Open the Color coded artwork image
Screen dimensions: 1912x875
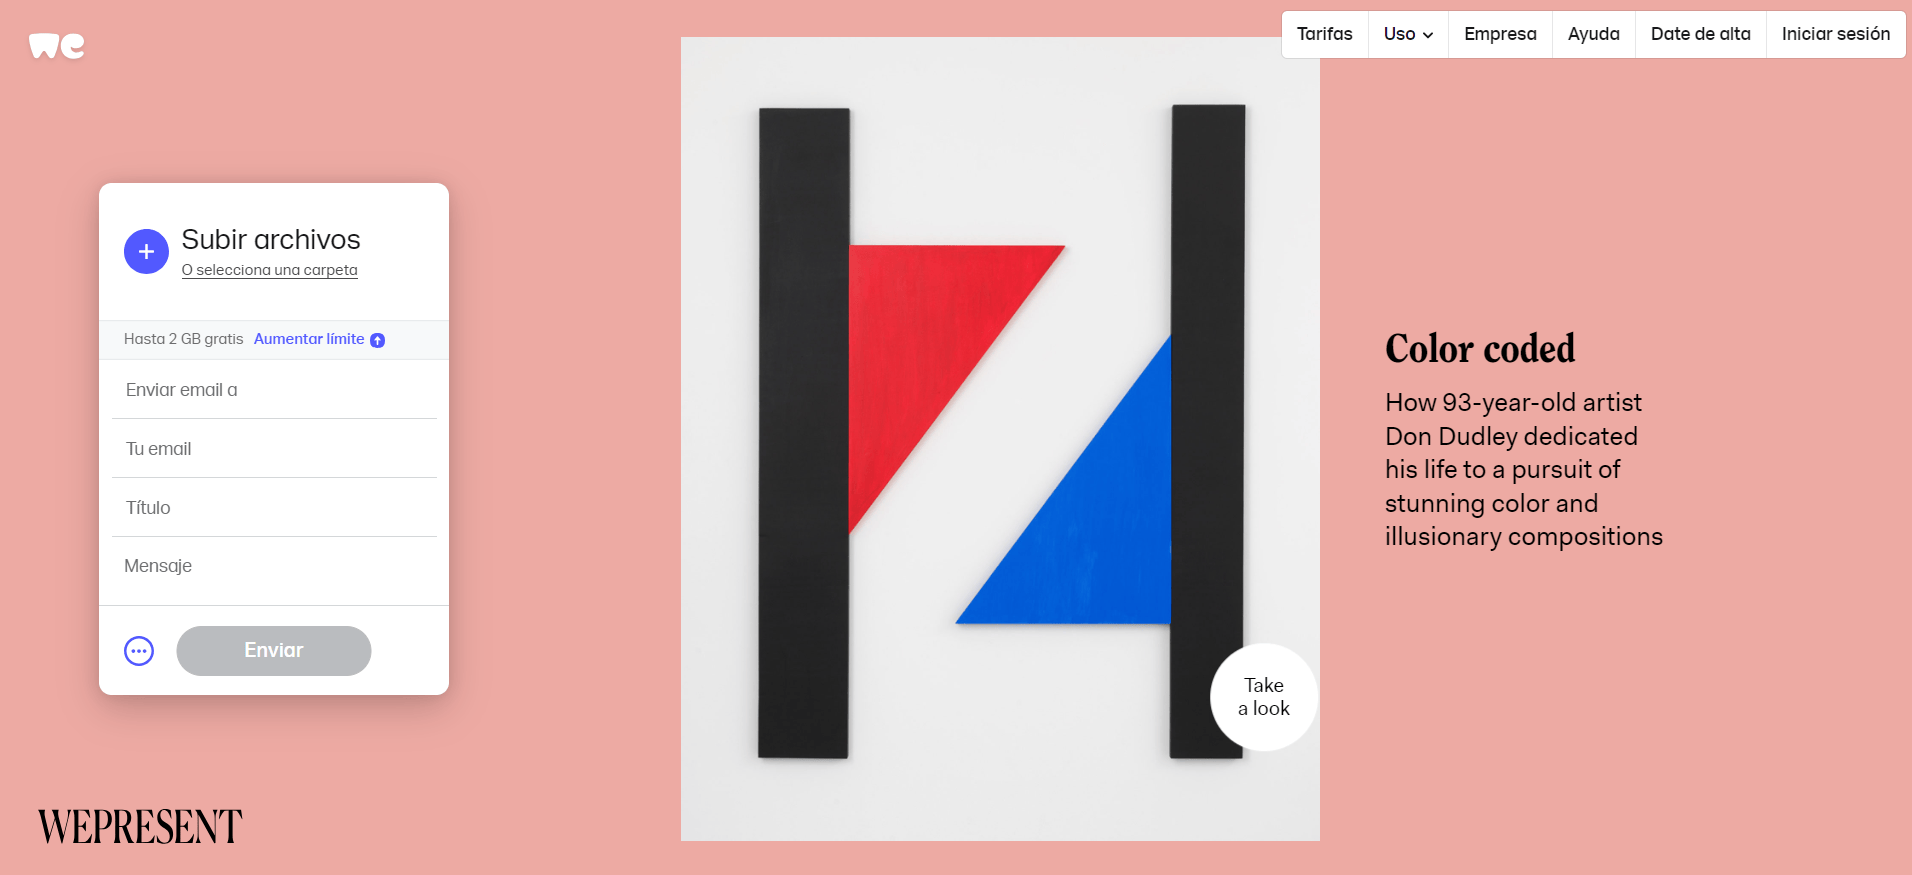1000,439
